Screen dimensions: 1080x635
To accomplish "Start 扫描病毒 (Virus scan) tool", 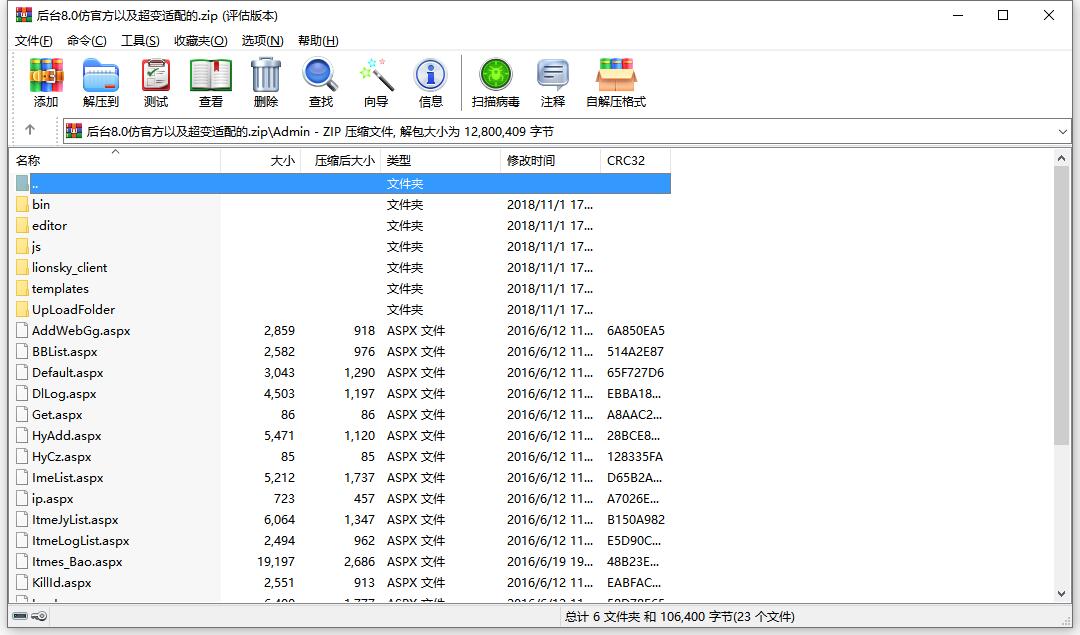I will click(496, 82).
